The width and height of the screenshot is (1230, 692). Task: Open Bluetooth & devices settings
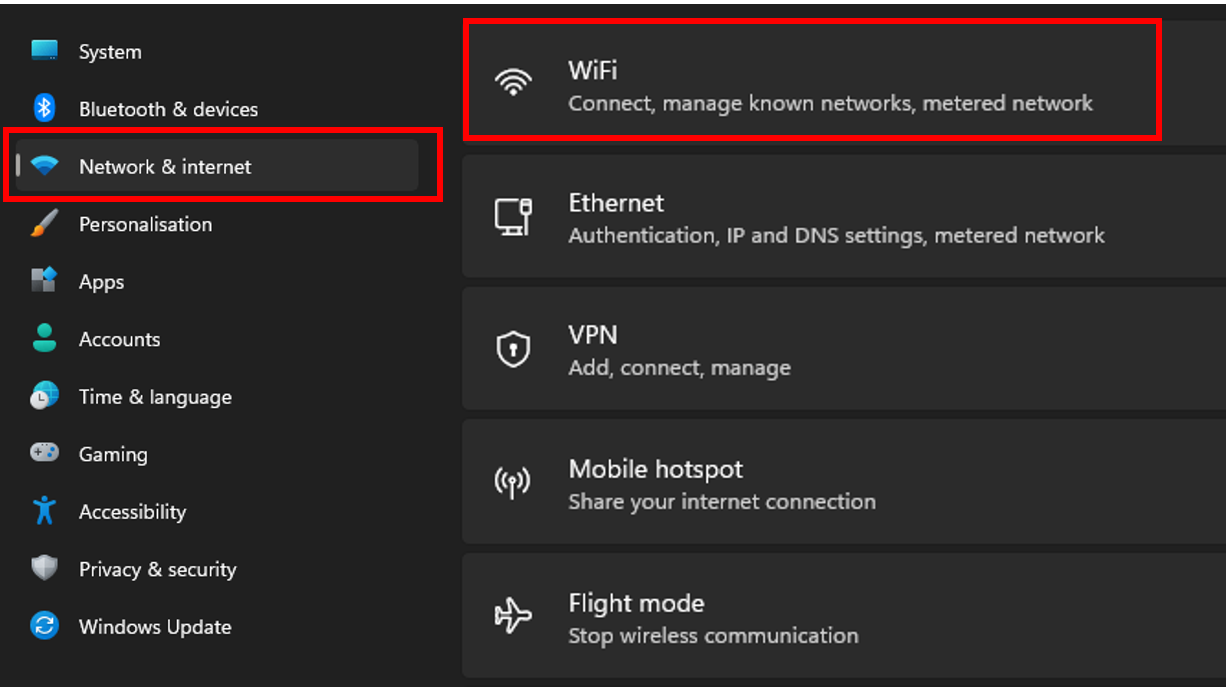168,109
